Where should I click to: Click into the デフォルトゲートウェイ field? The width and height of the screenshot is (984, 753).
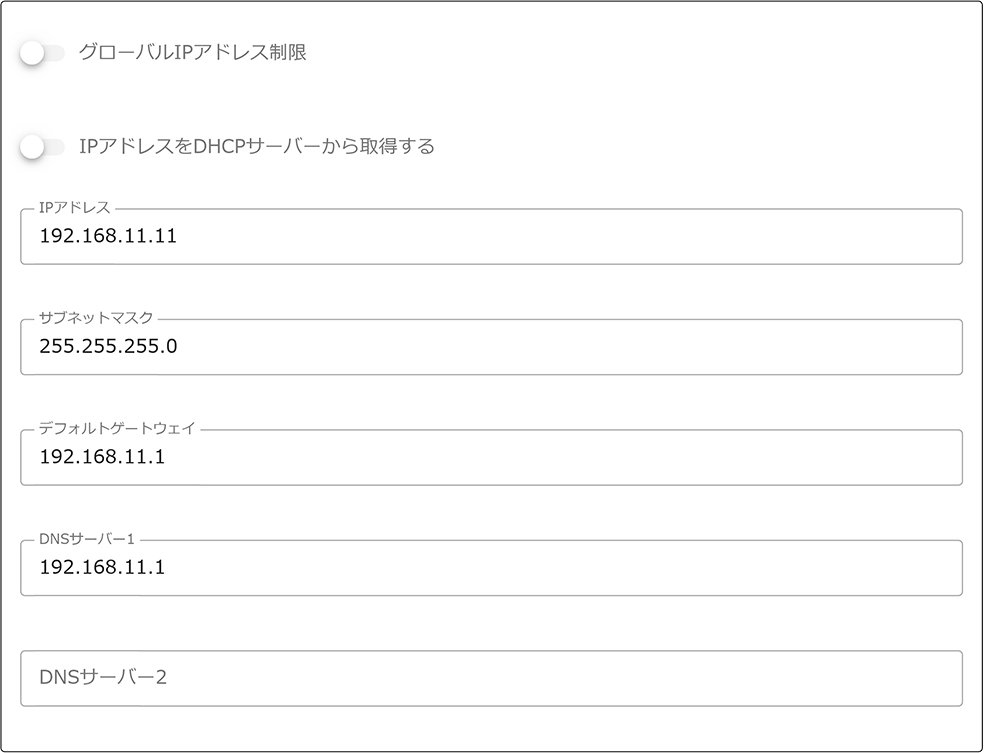tap(560, 458)
